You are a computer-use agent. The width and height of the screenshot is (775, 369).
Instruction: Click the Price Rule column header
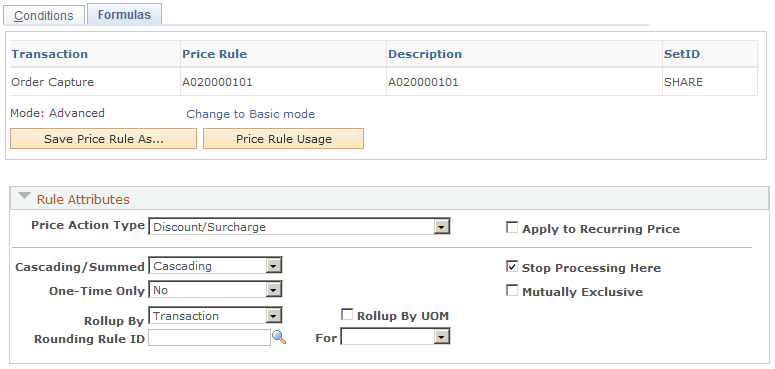215,54
